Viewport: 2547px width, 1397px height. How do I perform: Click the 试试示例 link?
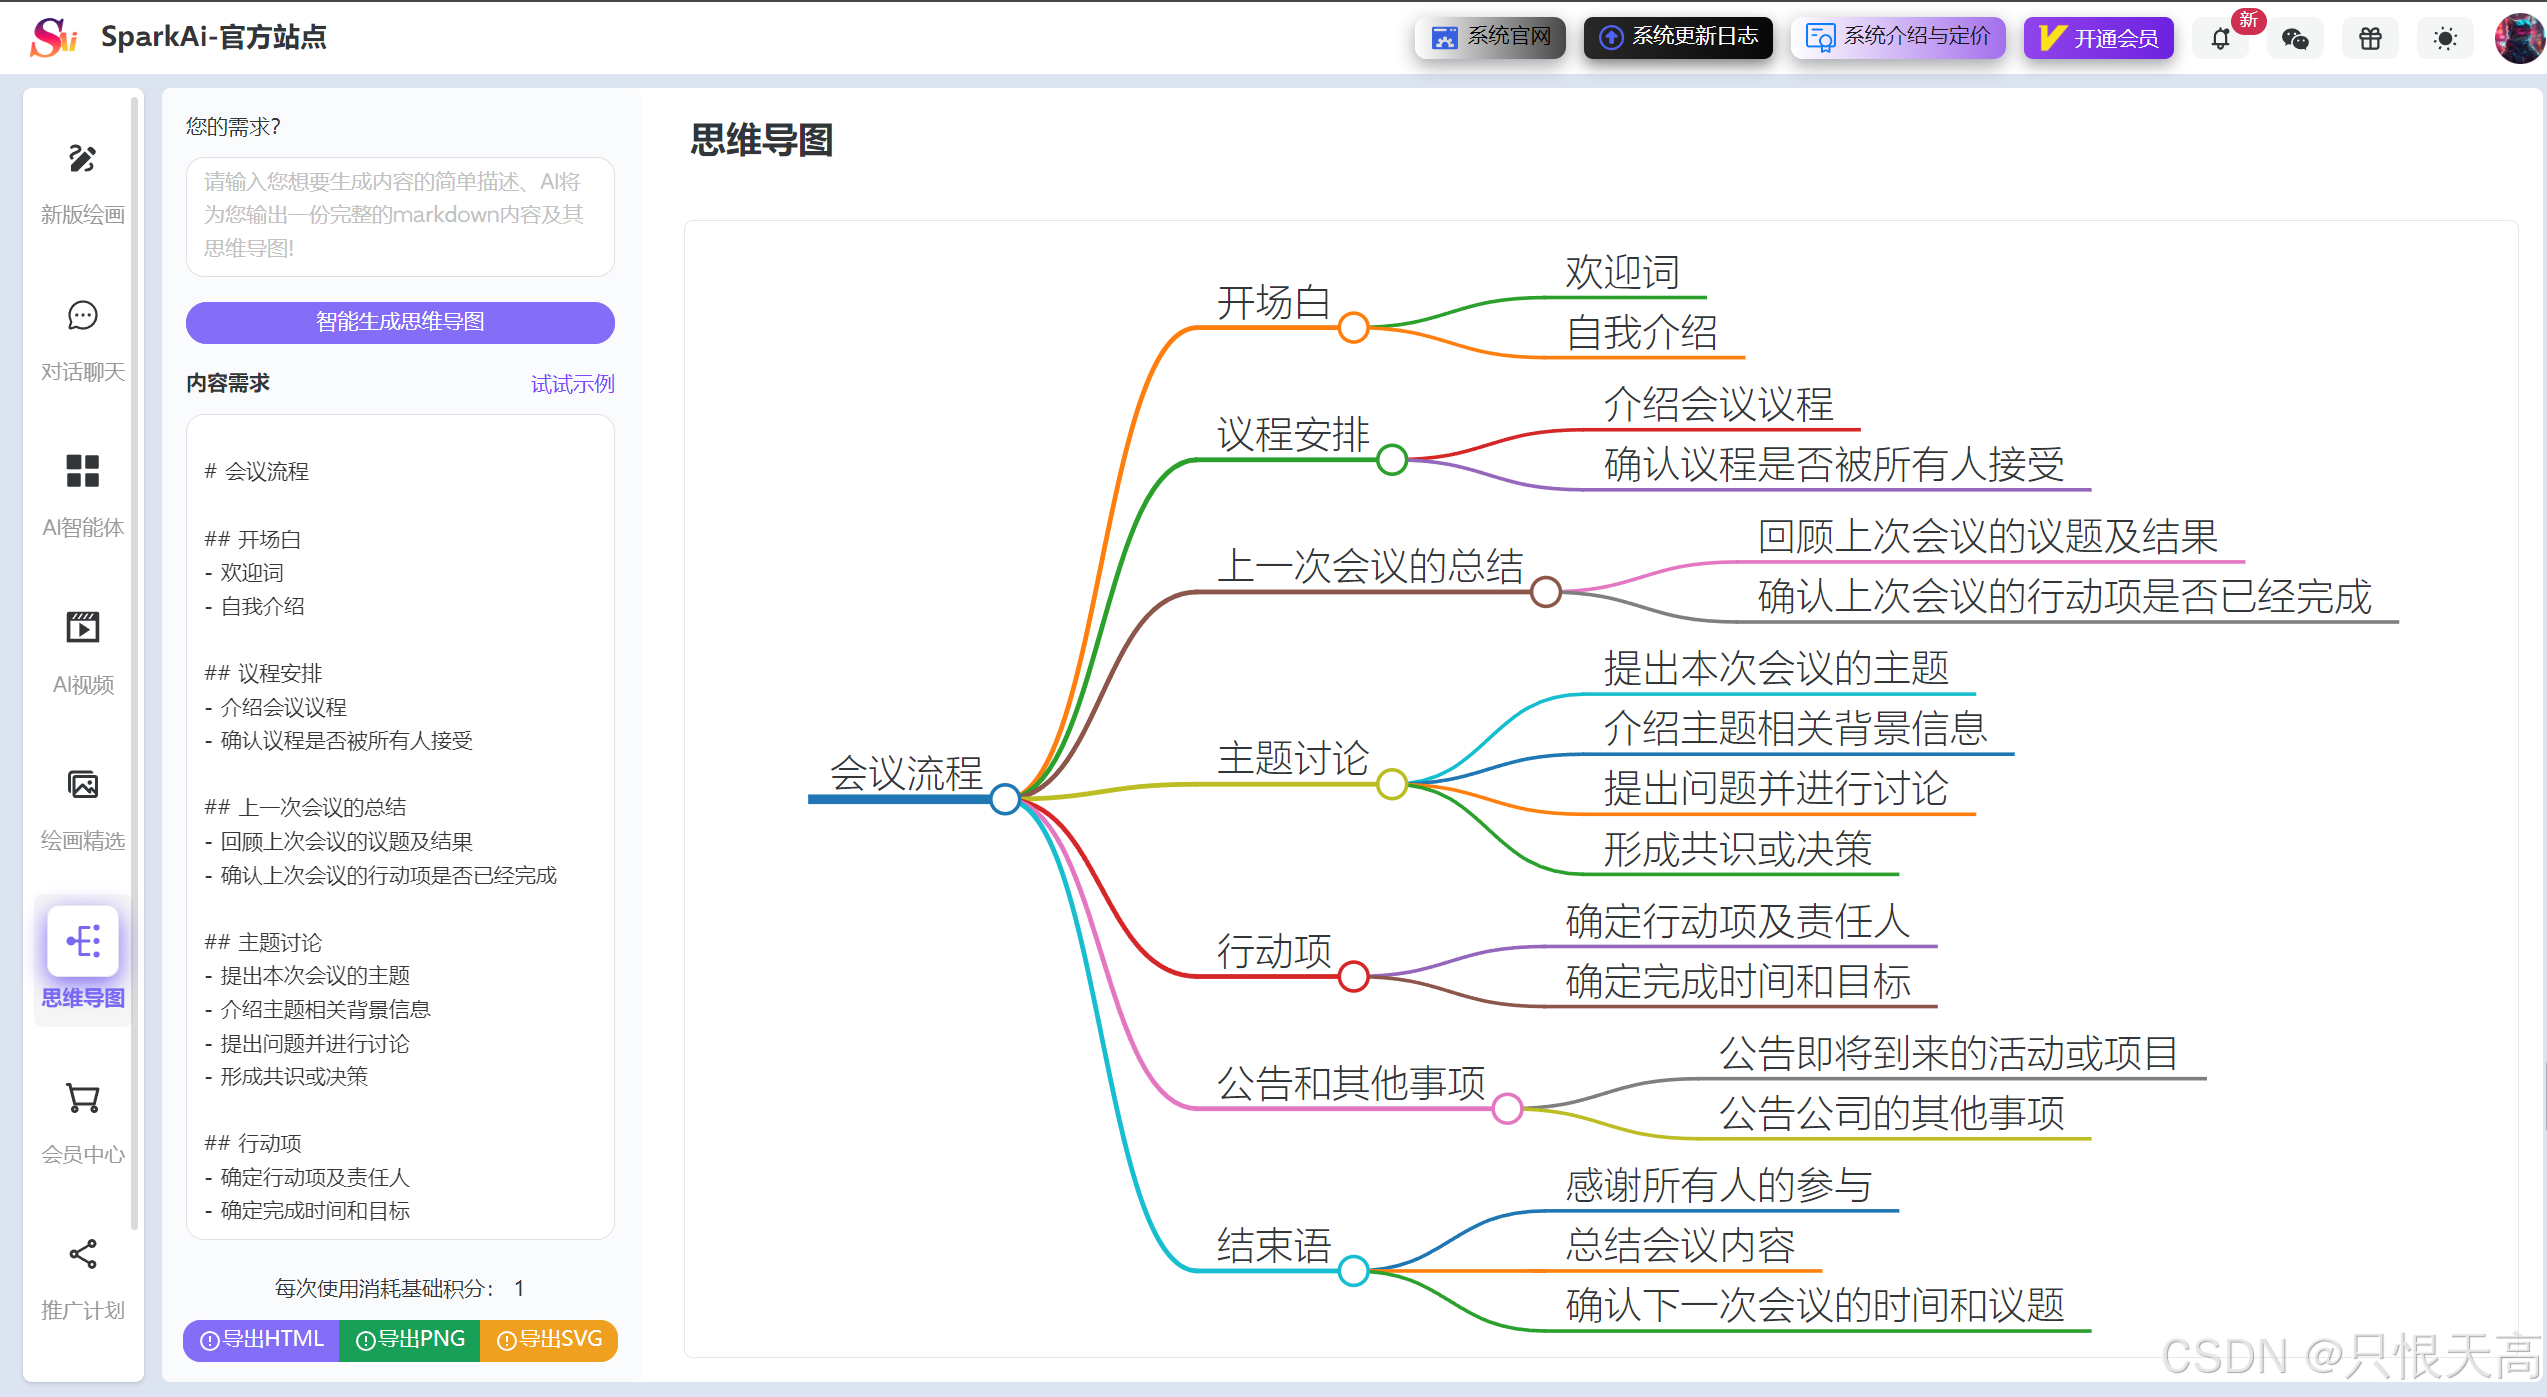572,384
